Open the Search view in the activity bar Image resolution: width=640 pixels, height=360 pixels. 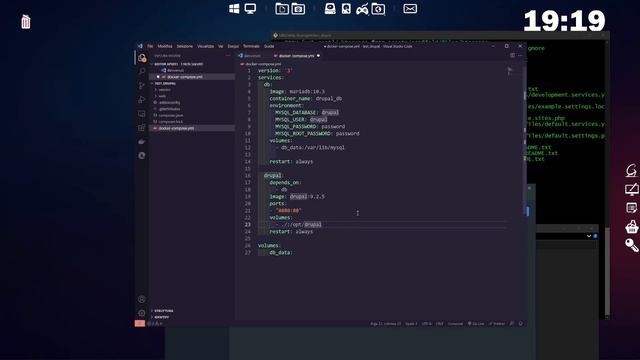click(x=142, y=71)
